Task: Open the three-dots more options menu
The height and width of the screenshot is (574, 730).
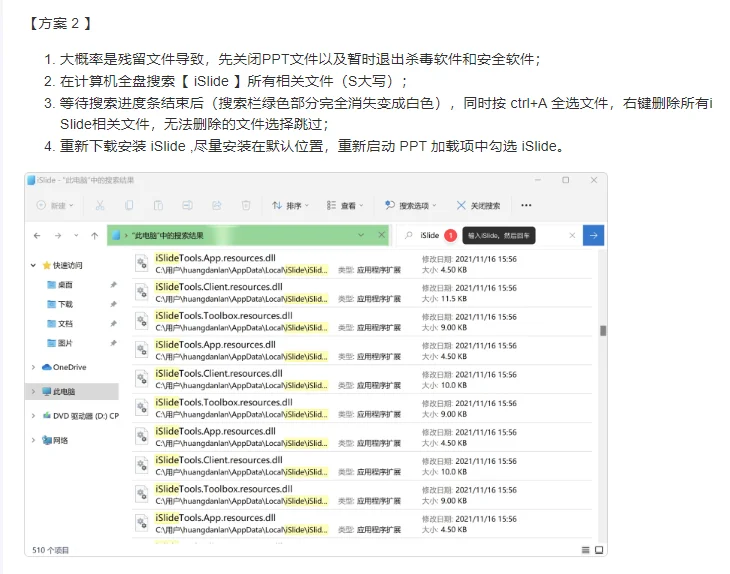Action: 526,205
